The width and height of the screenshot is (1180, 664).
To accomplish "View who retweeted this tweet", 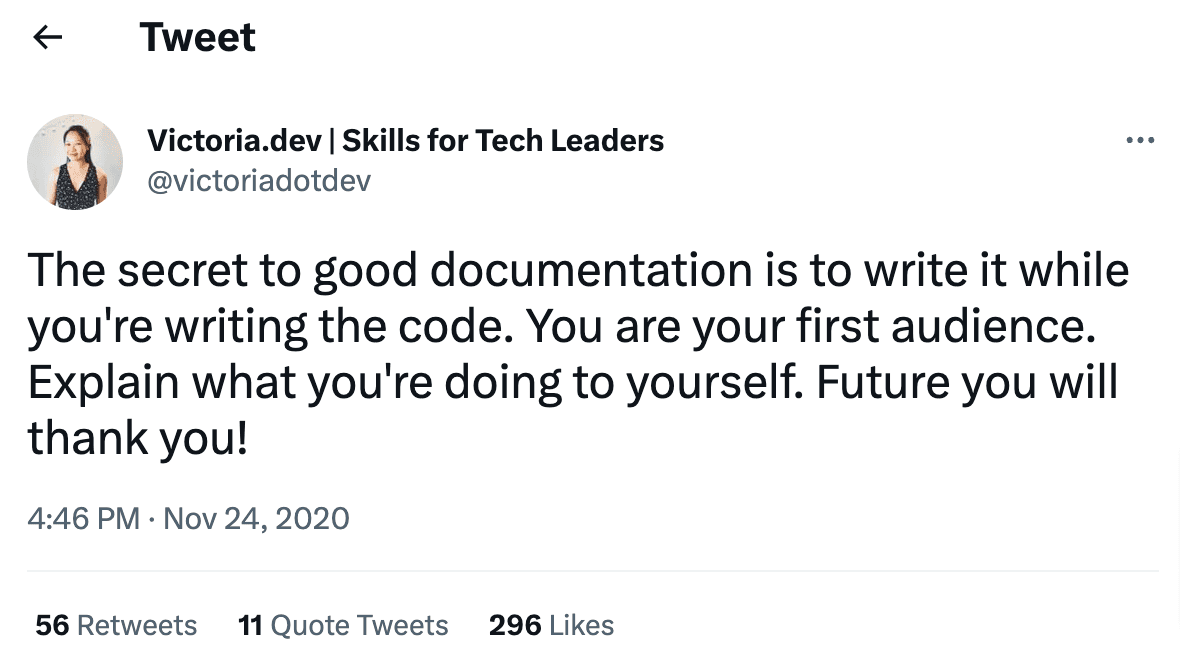I will click(115, 625).
